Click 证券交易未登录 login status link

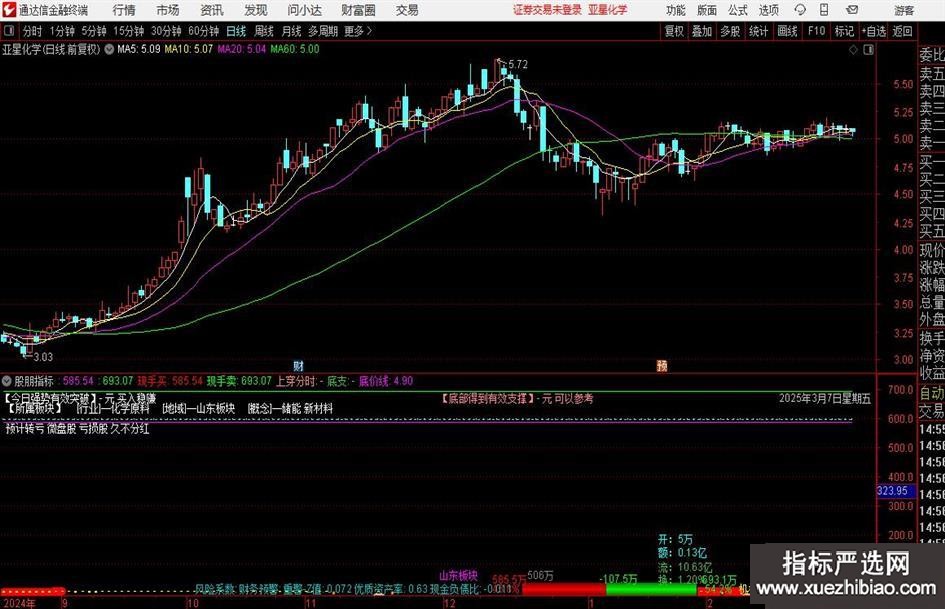547,10
